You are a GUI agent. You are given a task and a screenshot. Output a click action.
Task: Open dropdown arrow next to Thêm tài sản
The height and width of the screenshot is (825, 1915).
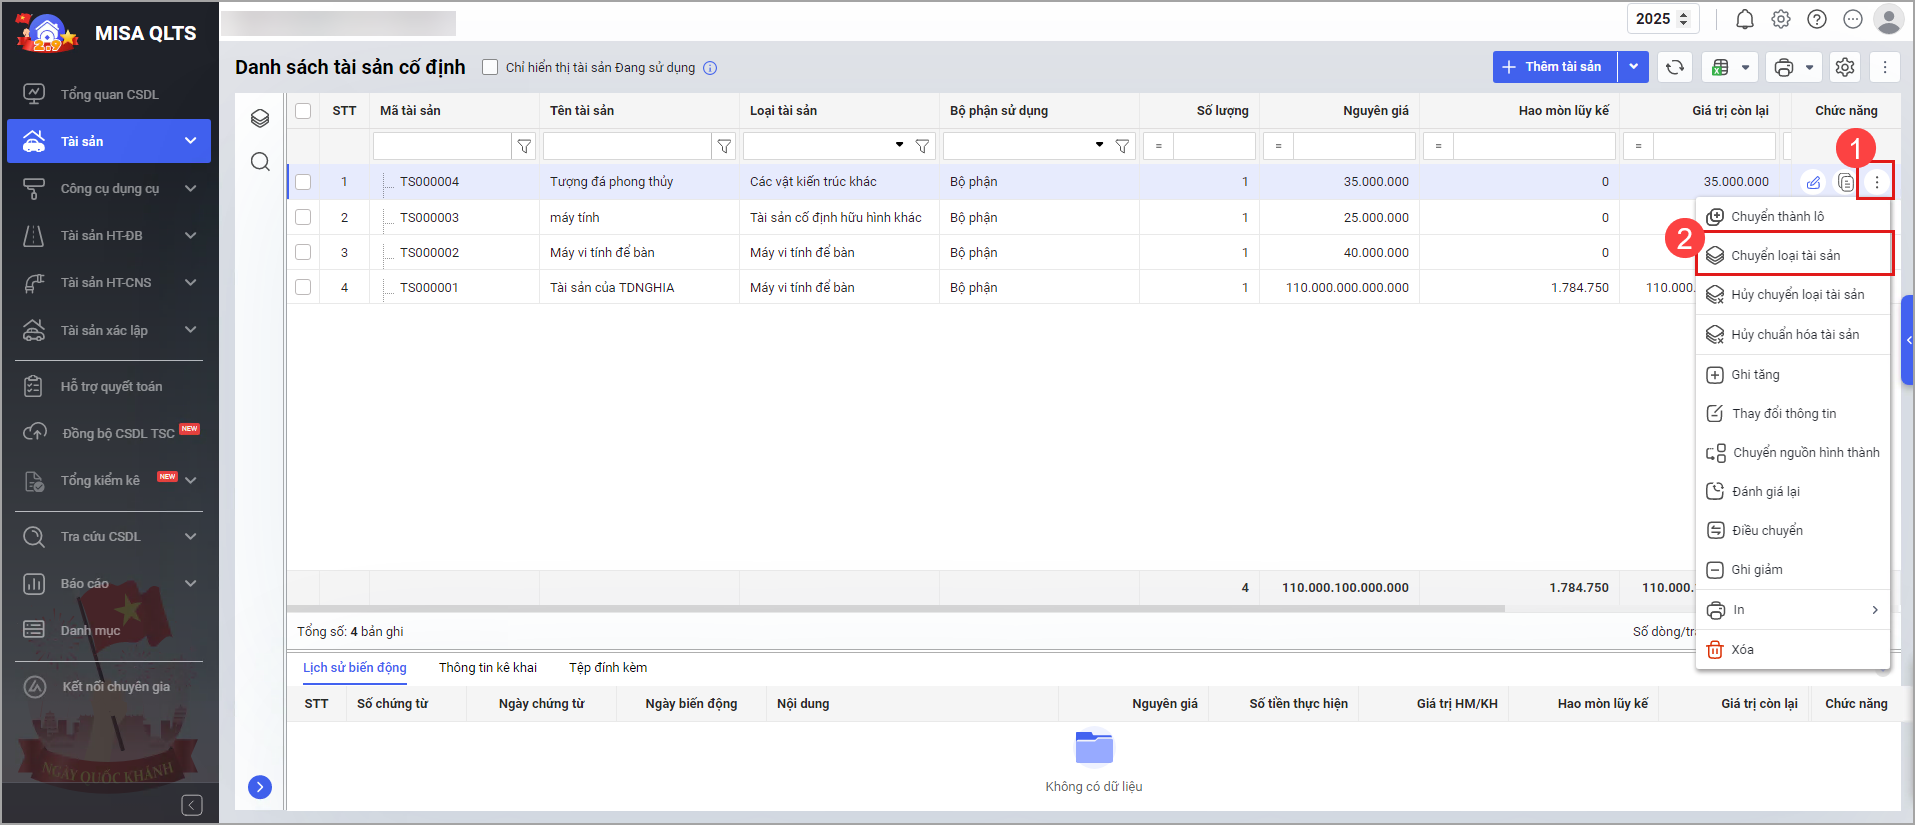[1633, 67]
